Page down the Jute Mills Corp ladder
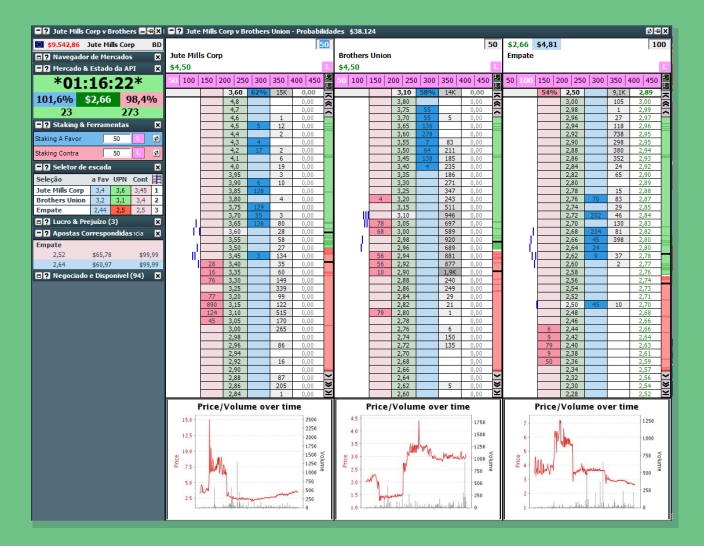The width and height of the screenshot is (704, 546). point(328,384)
